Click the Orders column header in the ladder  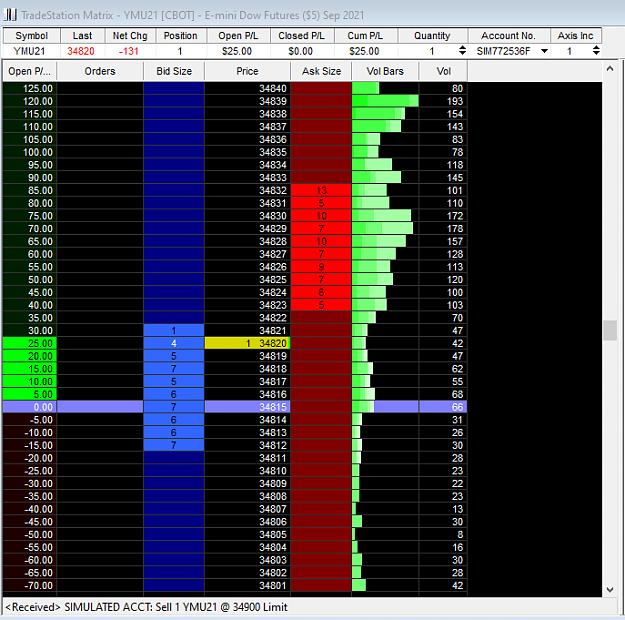click(x=100, y=71)
